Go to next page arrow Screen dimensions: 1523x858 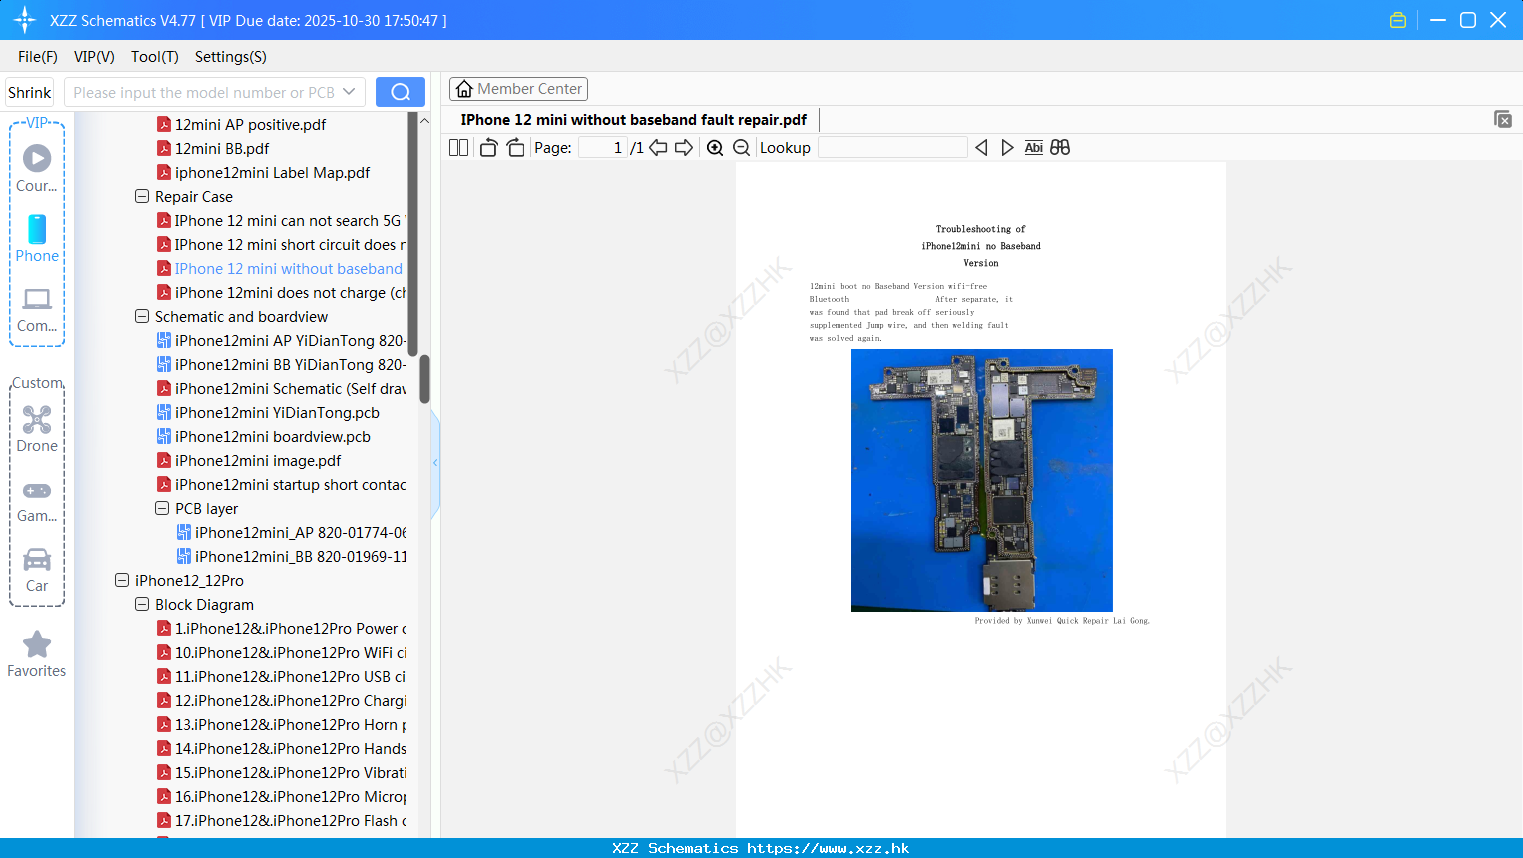(x=684, y=147)
